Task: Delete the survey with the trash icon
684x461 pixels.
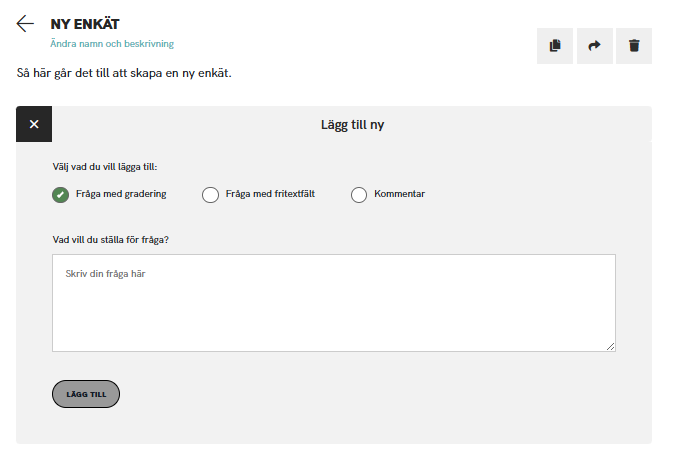Action: [x=633, y=46]
